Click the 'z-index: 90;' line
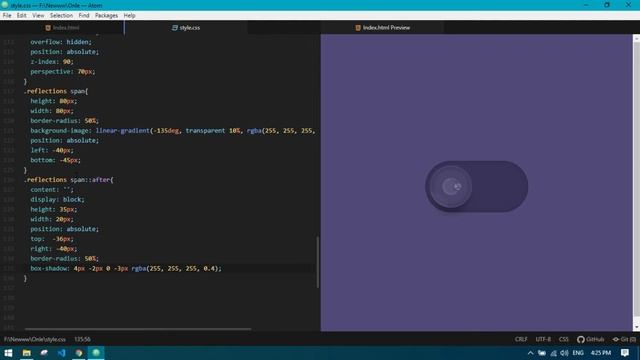This screenshot has height=360, width=640. [51, 62]
